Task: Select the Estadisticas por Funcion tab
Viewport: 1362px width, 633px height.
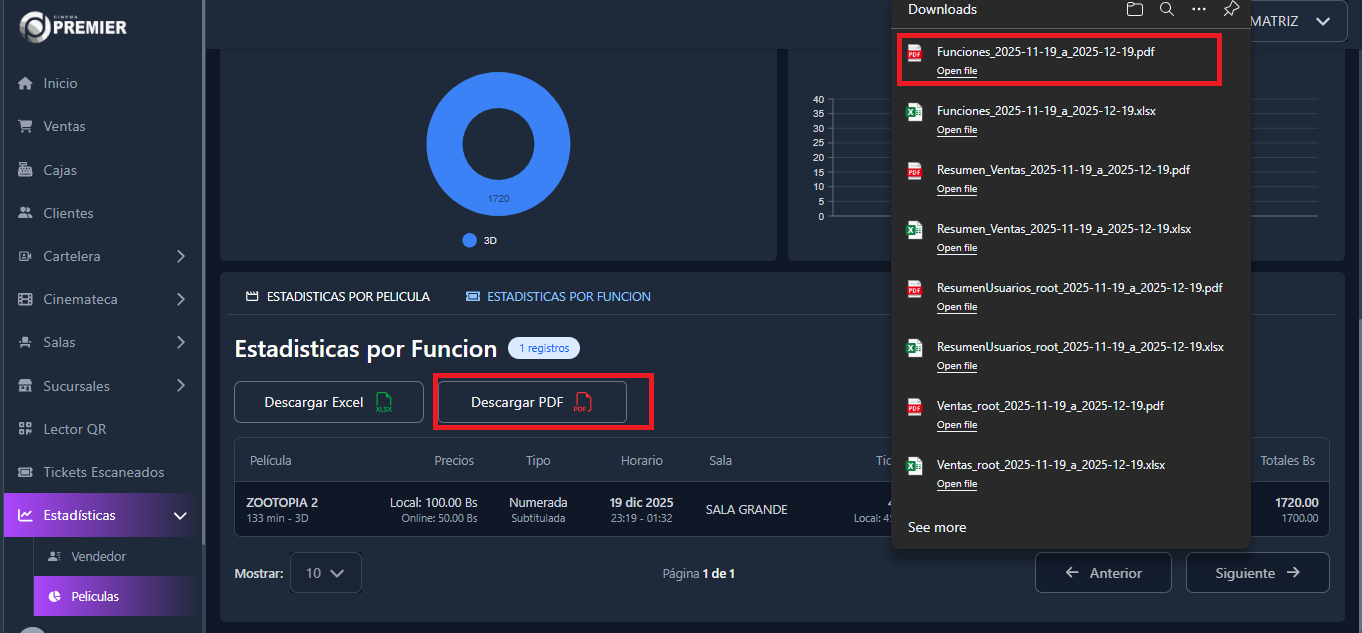Action: 558,297
